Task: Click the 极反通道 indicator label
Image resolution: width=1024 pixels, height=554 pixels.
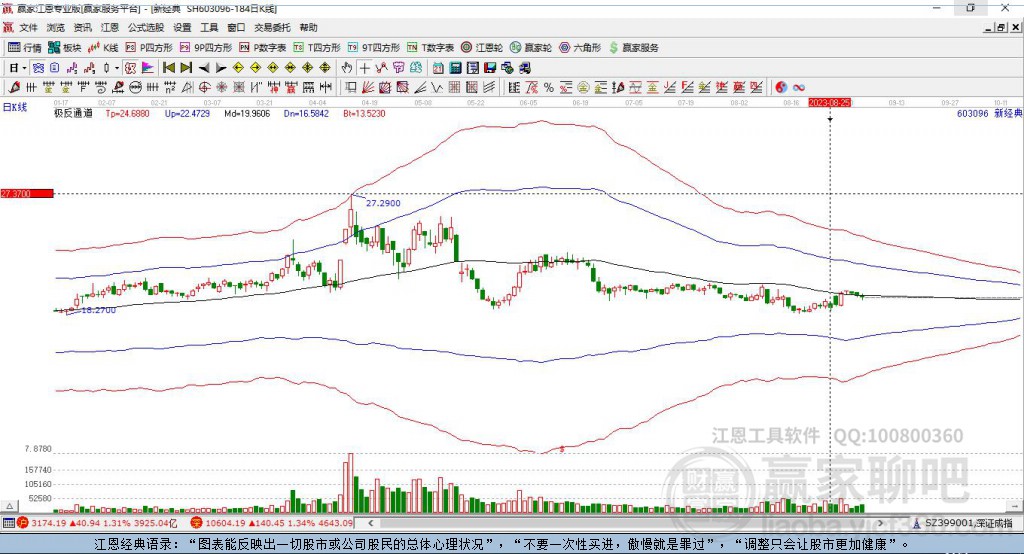Action: (x=73, y=114)
